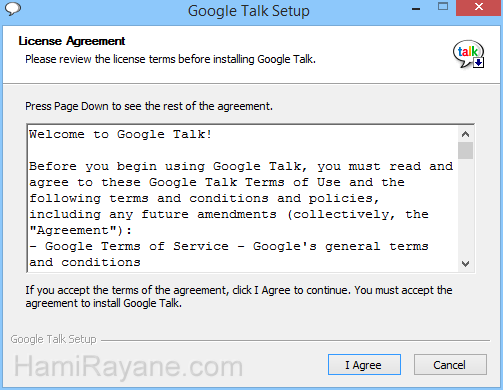503x390 pixels.
Task: Click the Google Talk installer logo icon
Action: tap(469, 54)
